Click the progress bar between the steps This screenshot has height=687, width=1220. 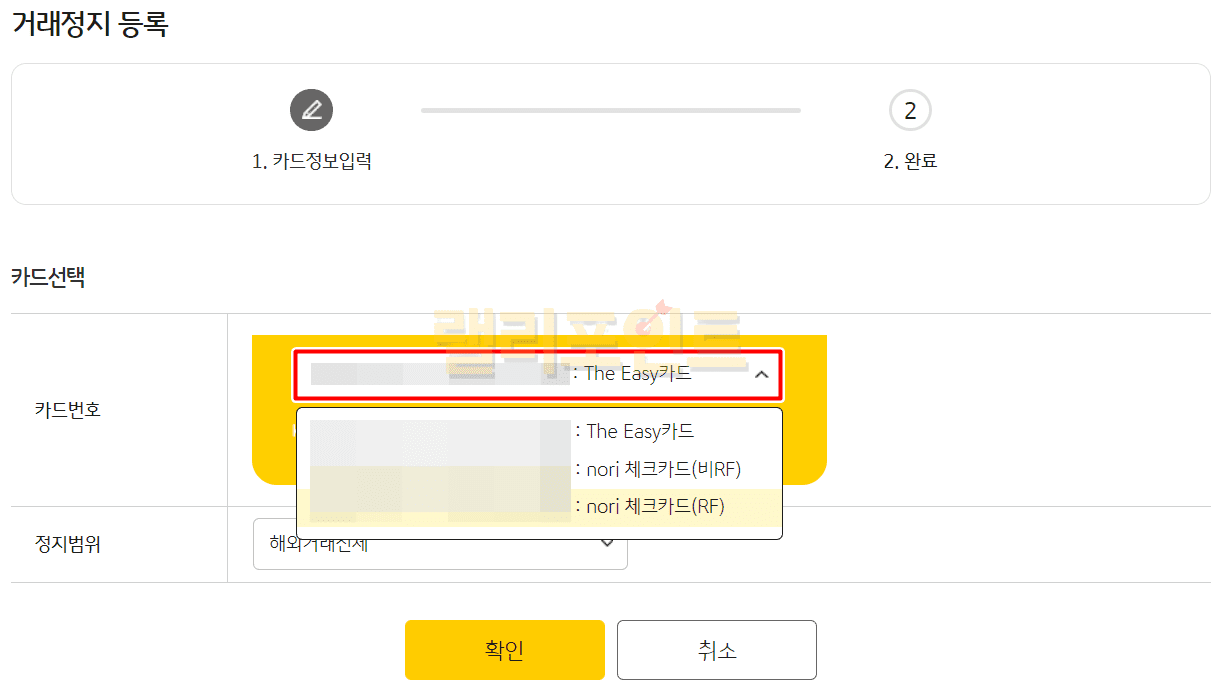click(x=610, y=110)
